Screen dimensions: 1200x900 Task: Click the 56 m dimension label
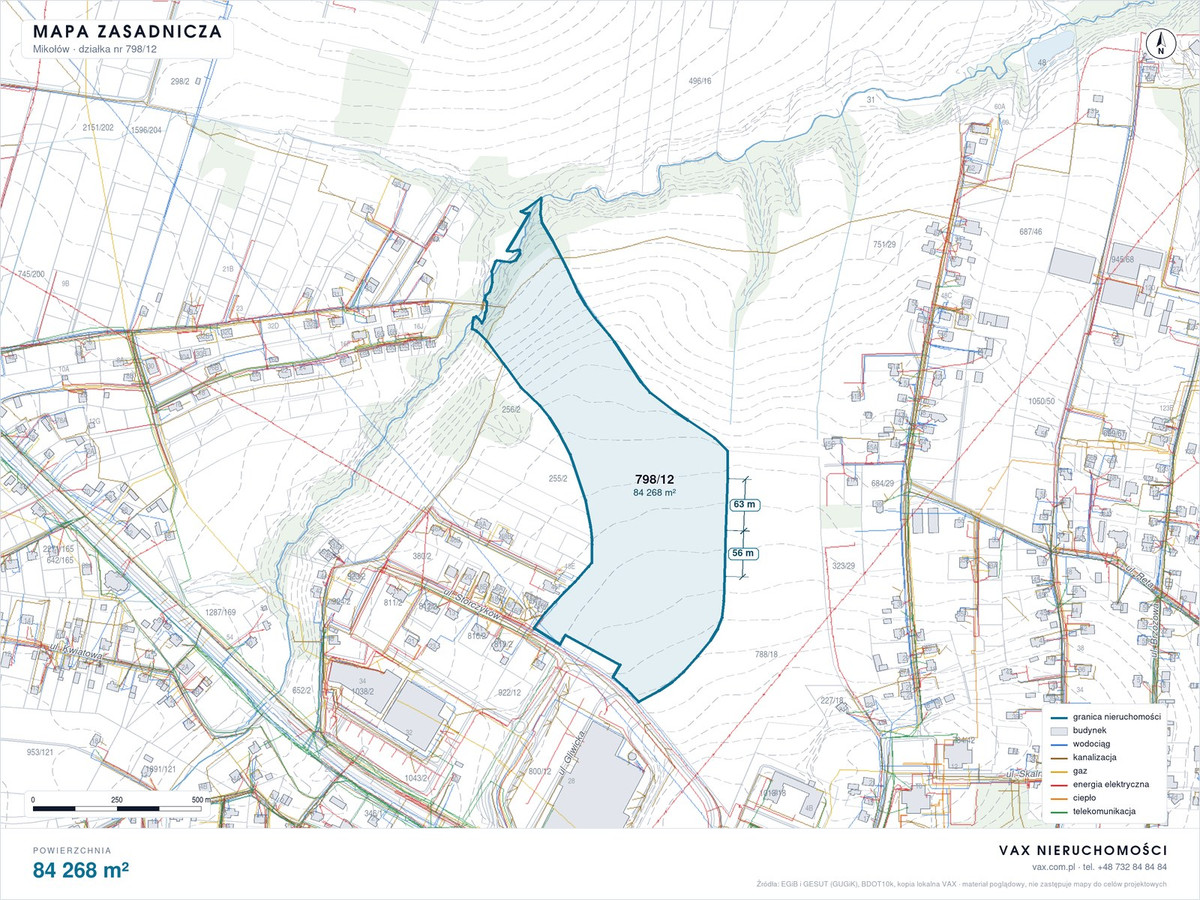tap(745, 553)
